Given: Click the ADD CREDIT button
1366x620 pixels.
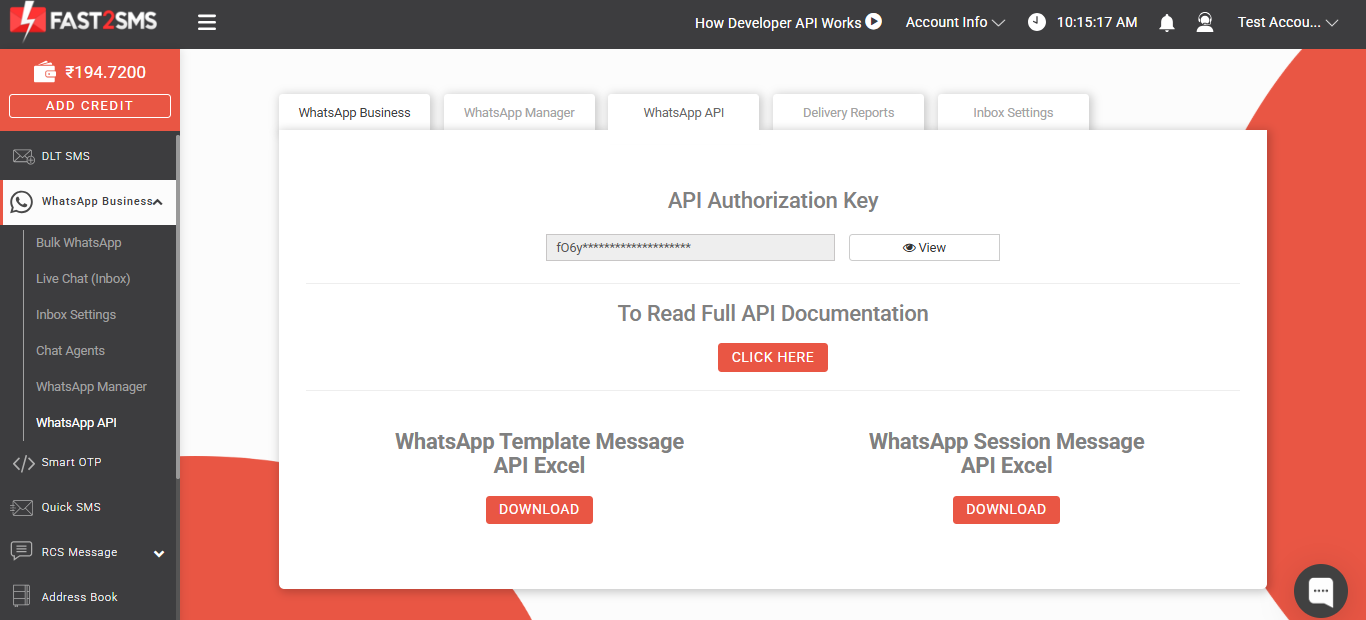Looking at the screenshot, I should coord(90,106).
